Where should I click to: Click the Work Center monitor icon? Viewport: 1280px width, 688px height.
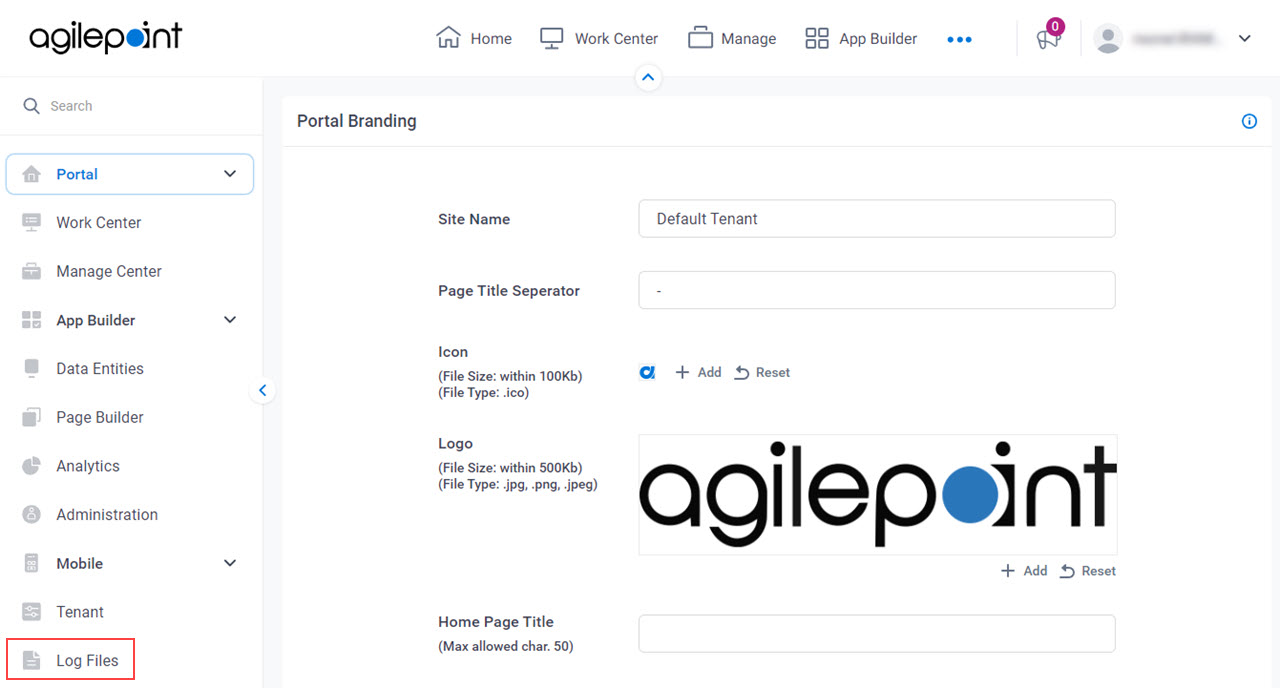point(552,38)
